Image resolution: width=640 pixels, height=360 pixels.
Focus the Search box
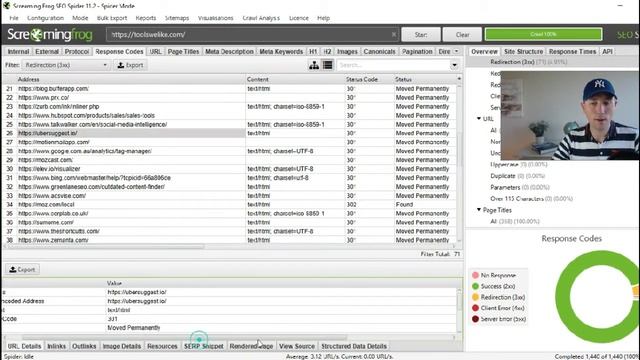pyautogui.click(x=393, y=65)
